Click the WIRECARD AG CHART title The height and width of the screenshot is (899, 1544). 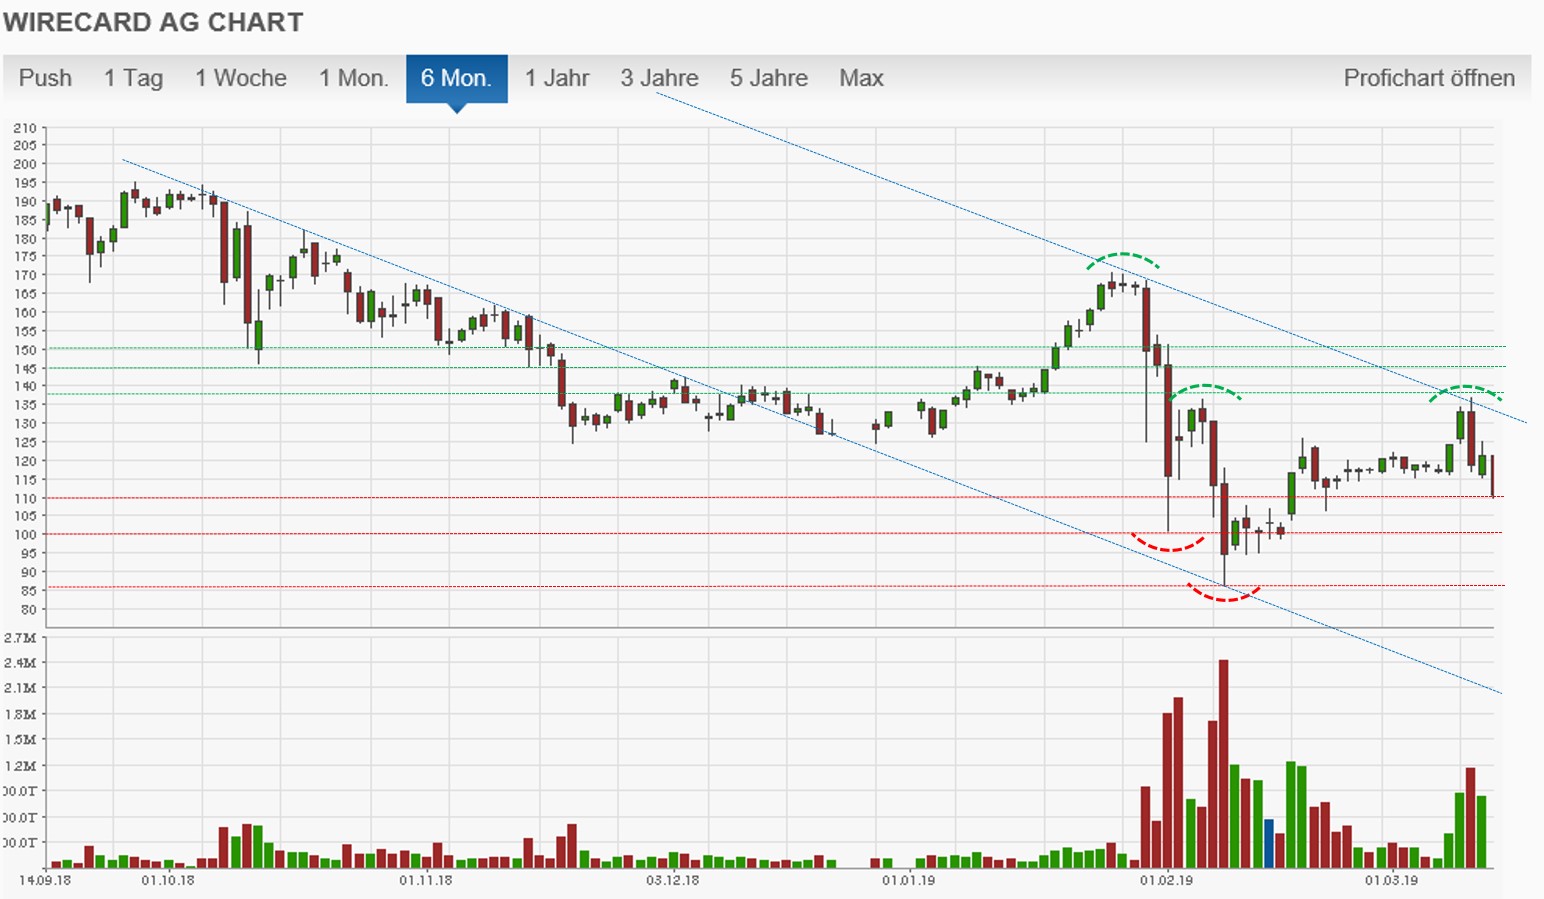pos(155,22)
